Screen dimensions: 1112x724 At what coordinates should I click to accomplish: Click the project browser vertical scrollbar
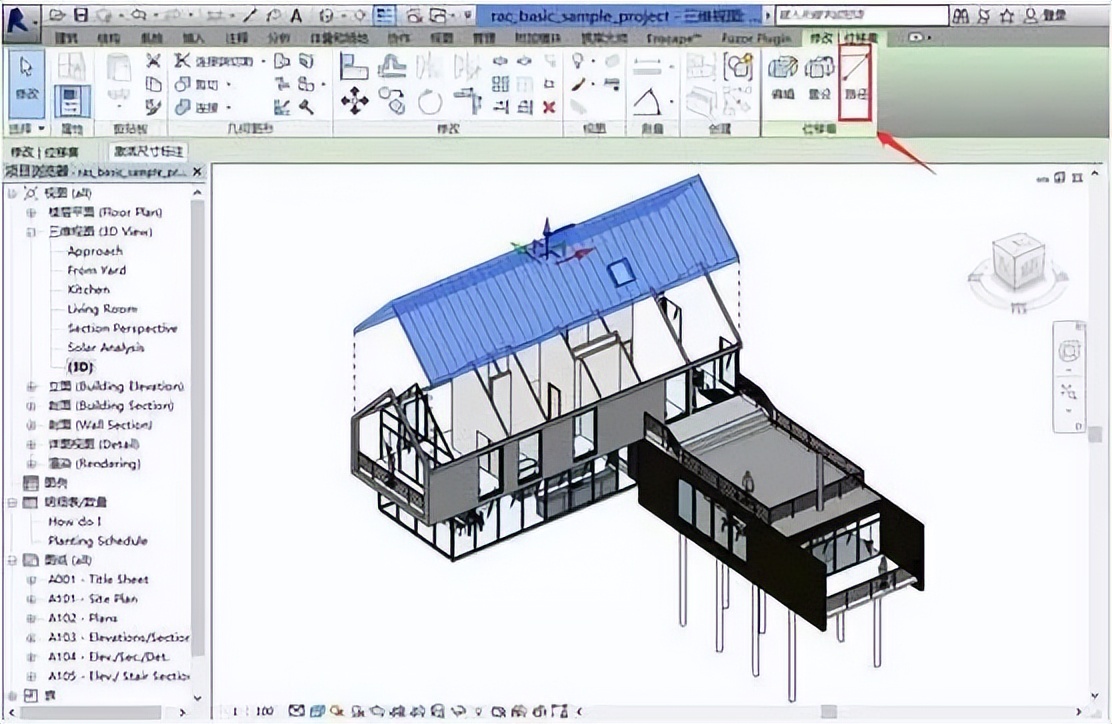click(x=197, y=400)
